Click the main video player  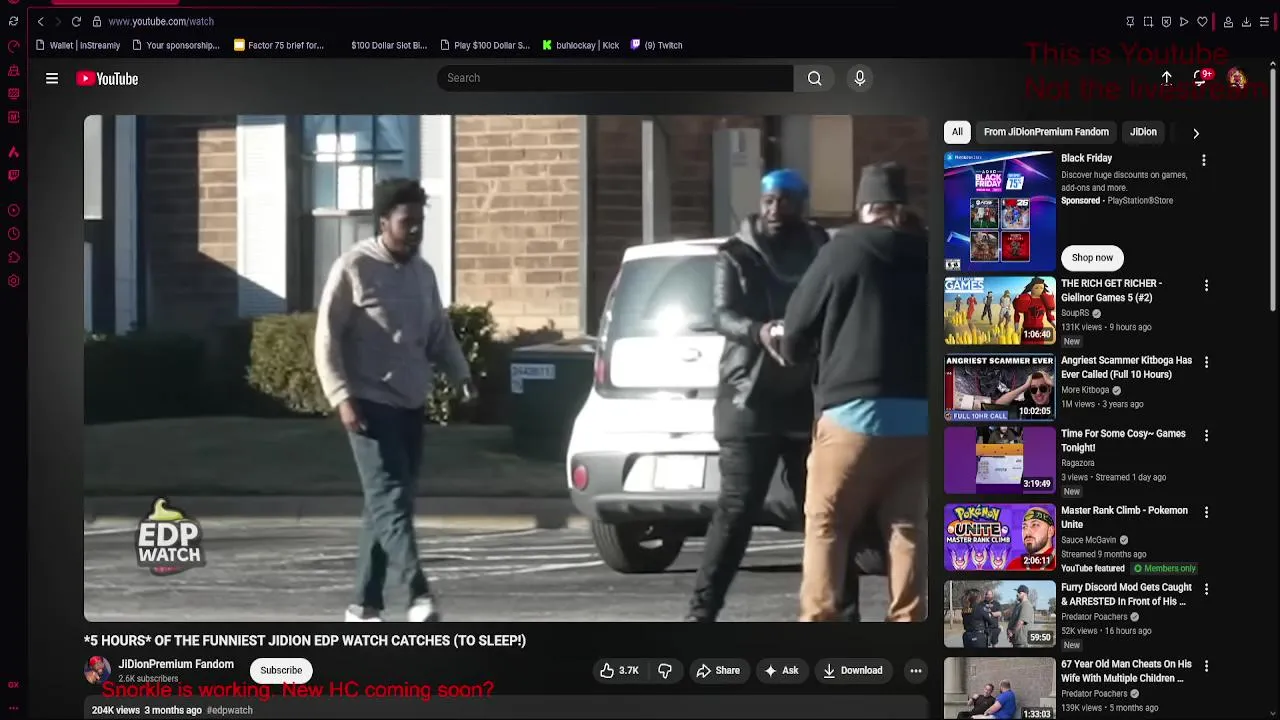click(x=506, y=368)
